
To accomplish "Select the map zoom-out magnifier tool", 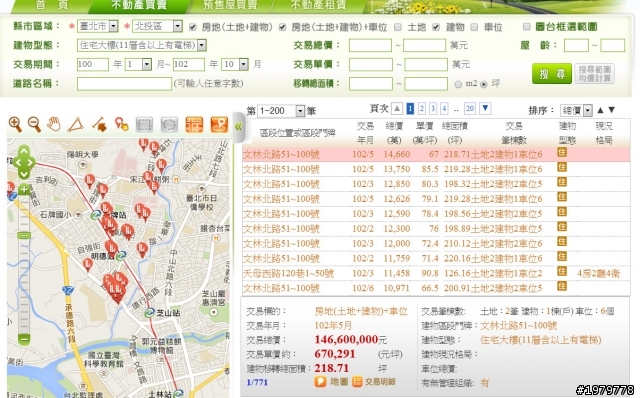I will pos(34,125).
